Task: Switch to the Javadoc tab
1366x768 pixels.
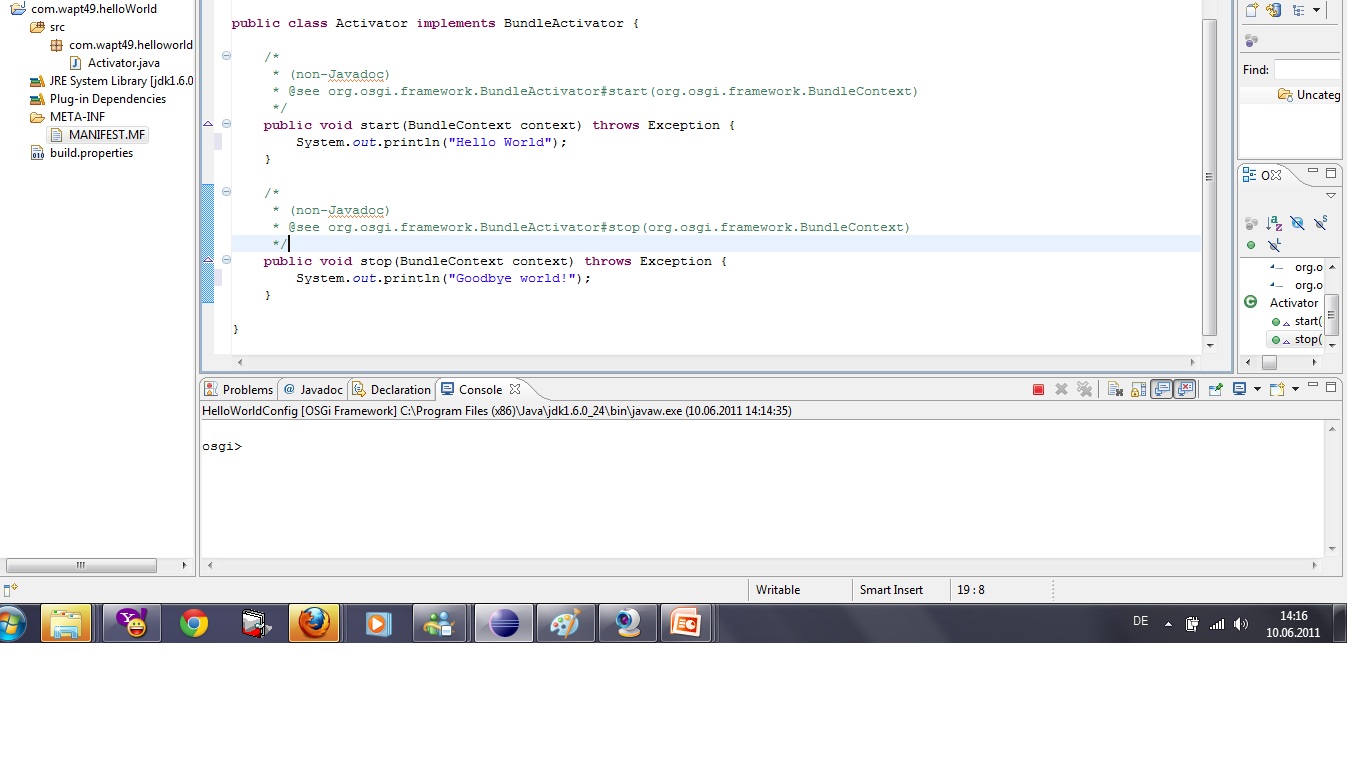Action: tap(313, 390)
